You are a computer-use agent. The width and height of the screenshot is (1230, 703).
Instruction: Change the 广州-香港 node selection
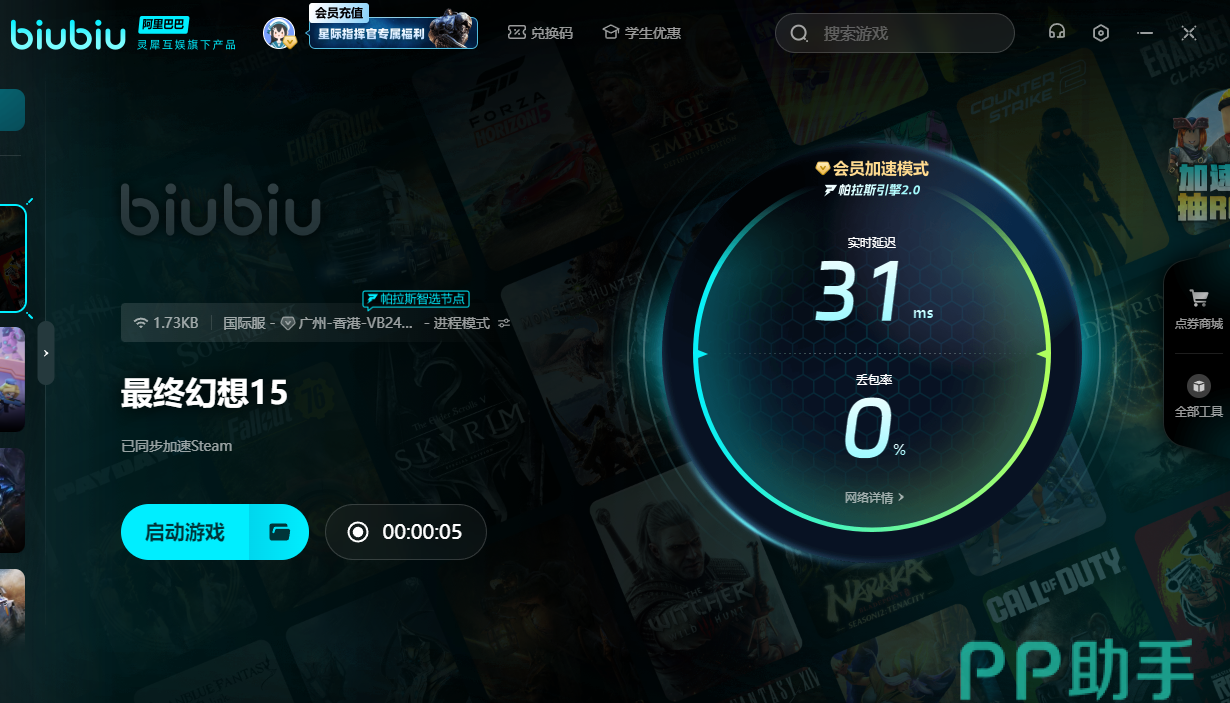click(x=346, y=323)
